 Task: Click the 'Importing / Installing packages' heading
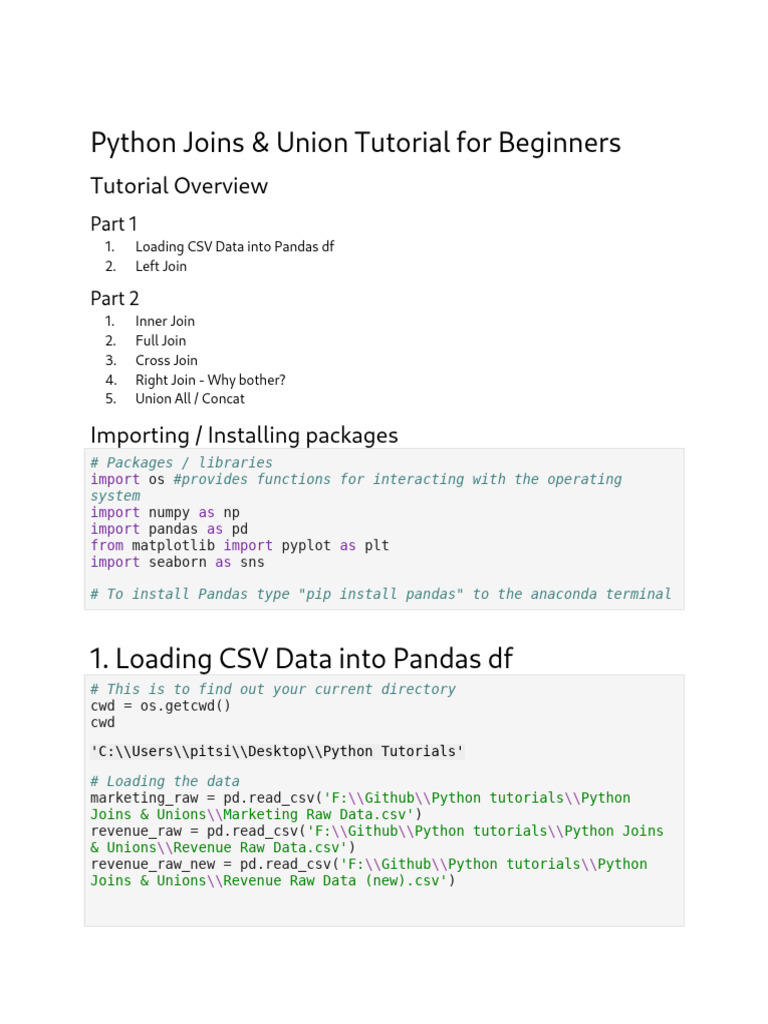[244, 435]
